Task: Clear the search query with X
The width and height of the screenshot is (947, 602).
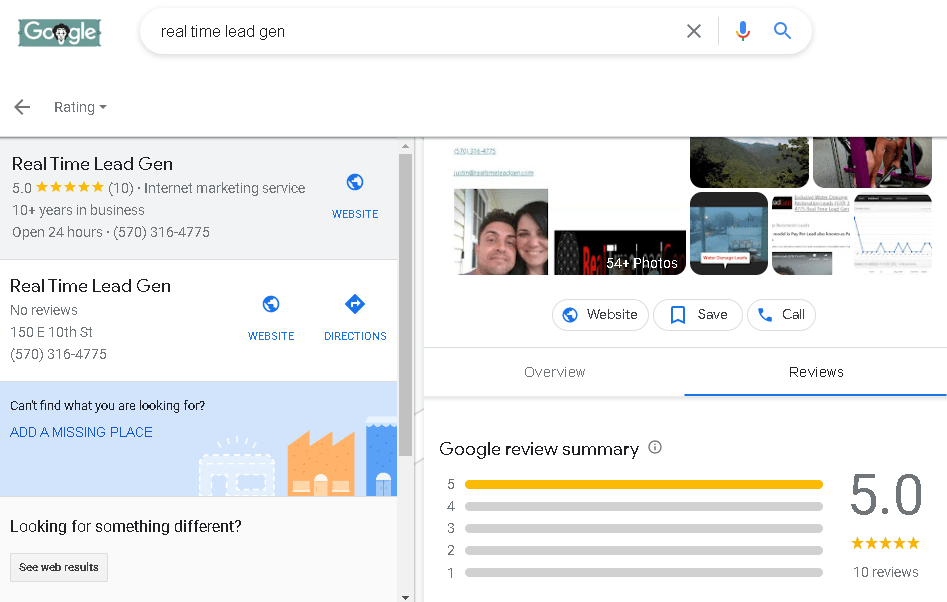Action: pyautogui.click(x=694, y=31)
